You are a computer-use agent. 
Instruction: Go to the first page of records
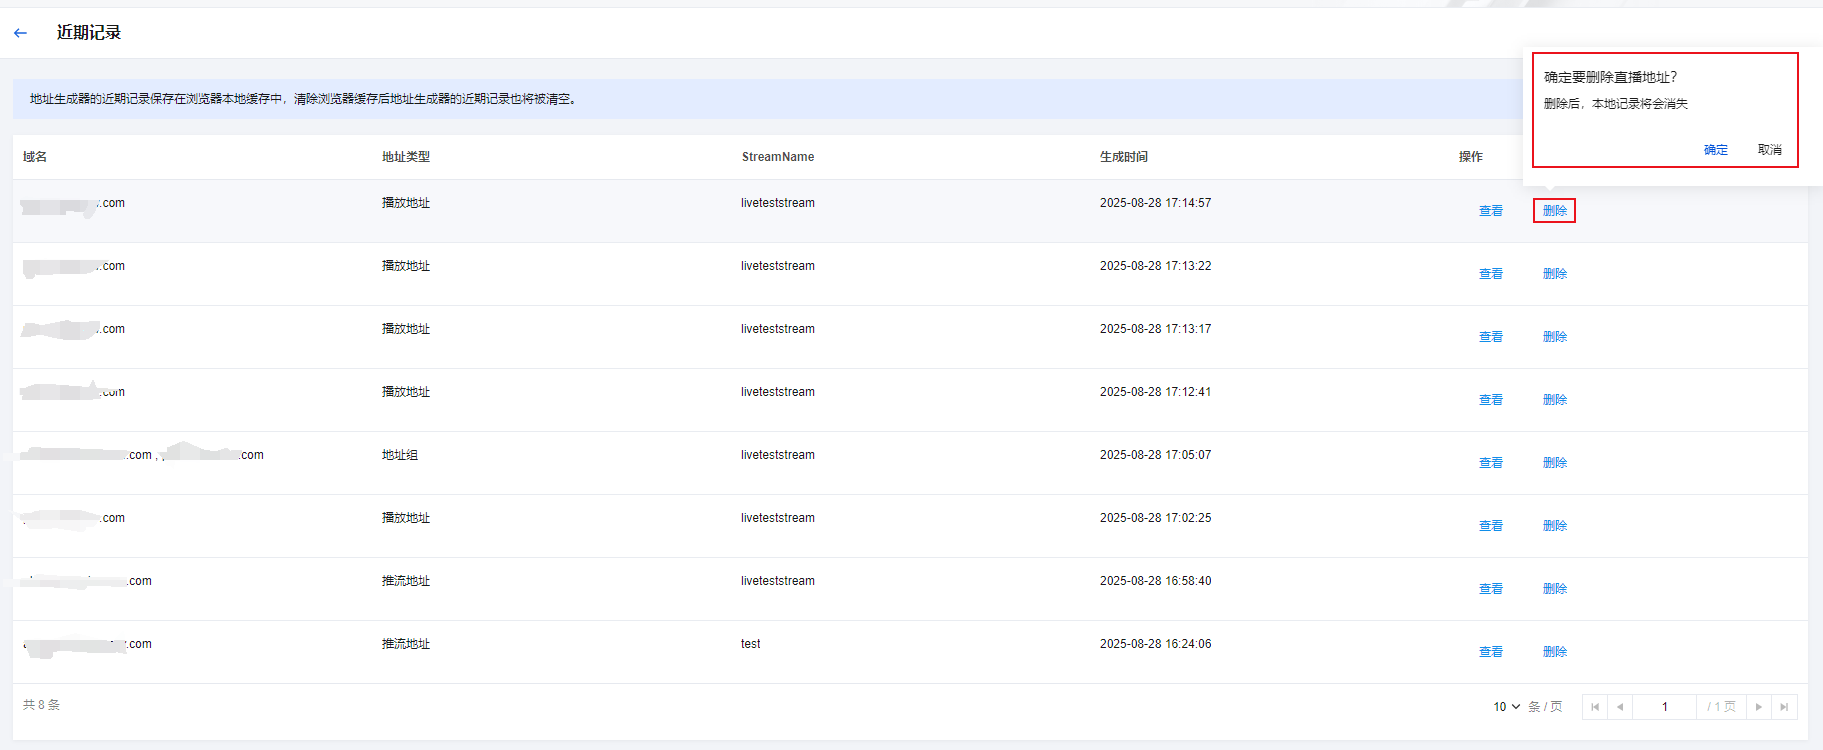(1595, 707)
